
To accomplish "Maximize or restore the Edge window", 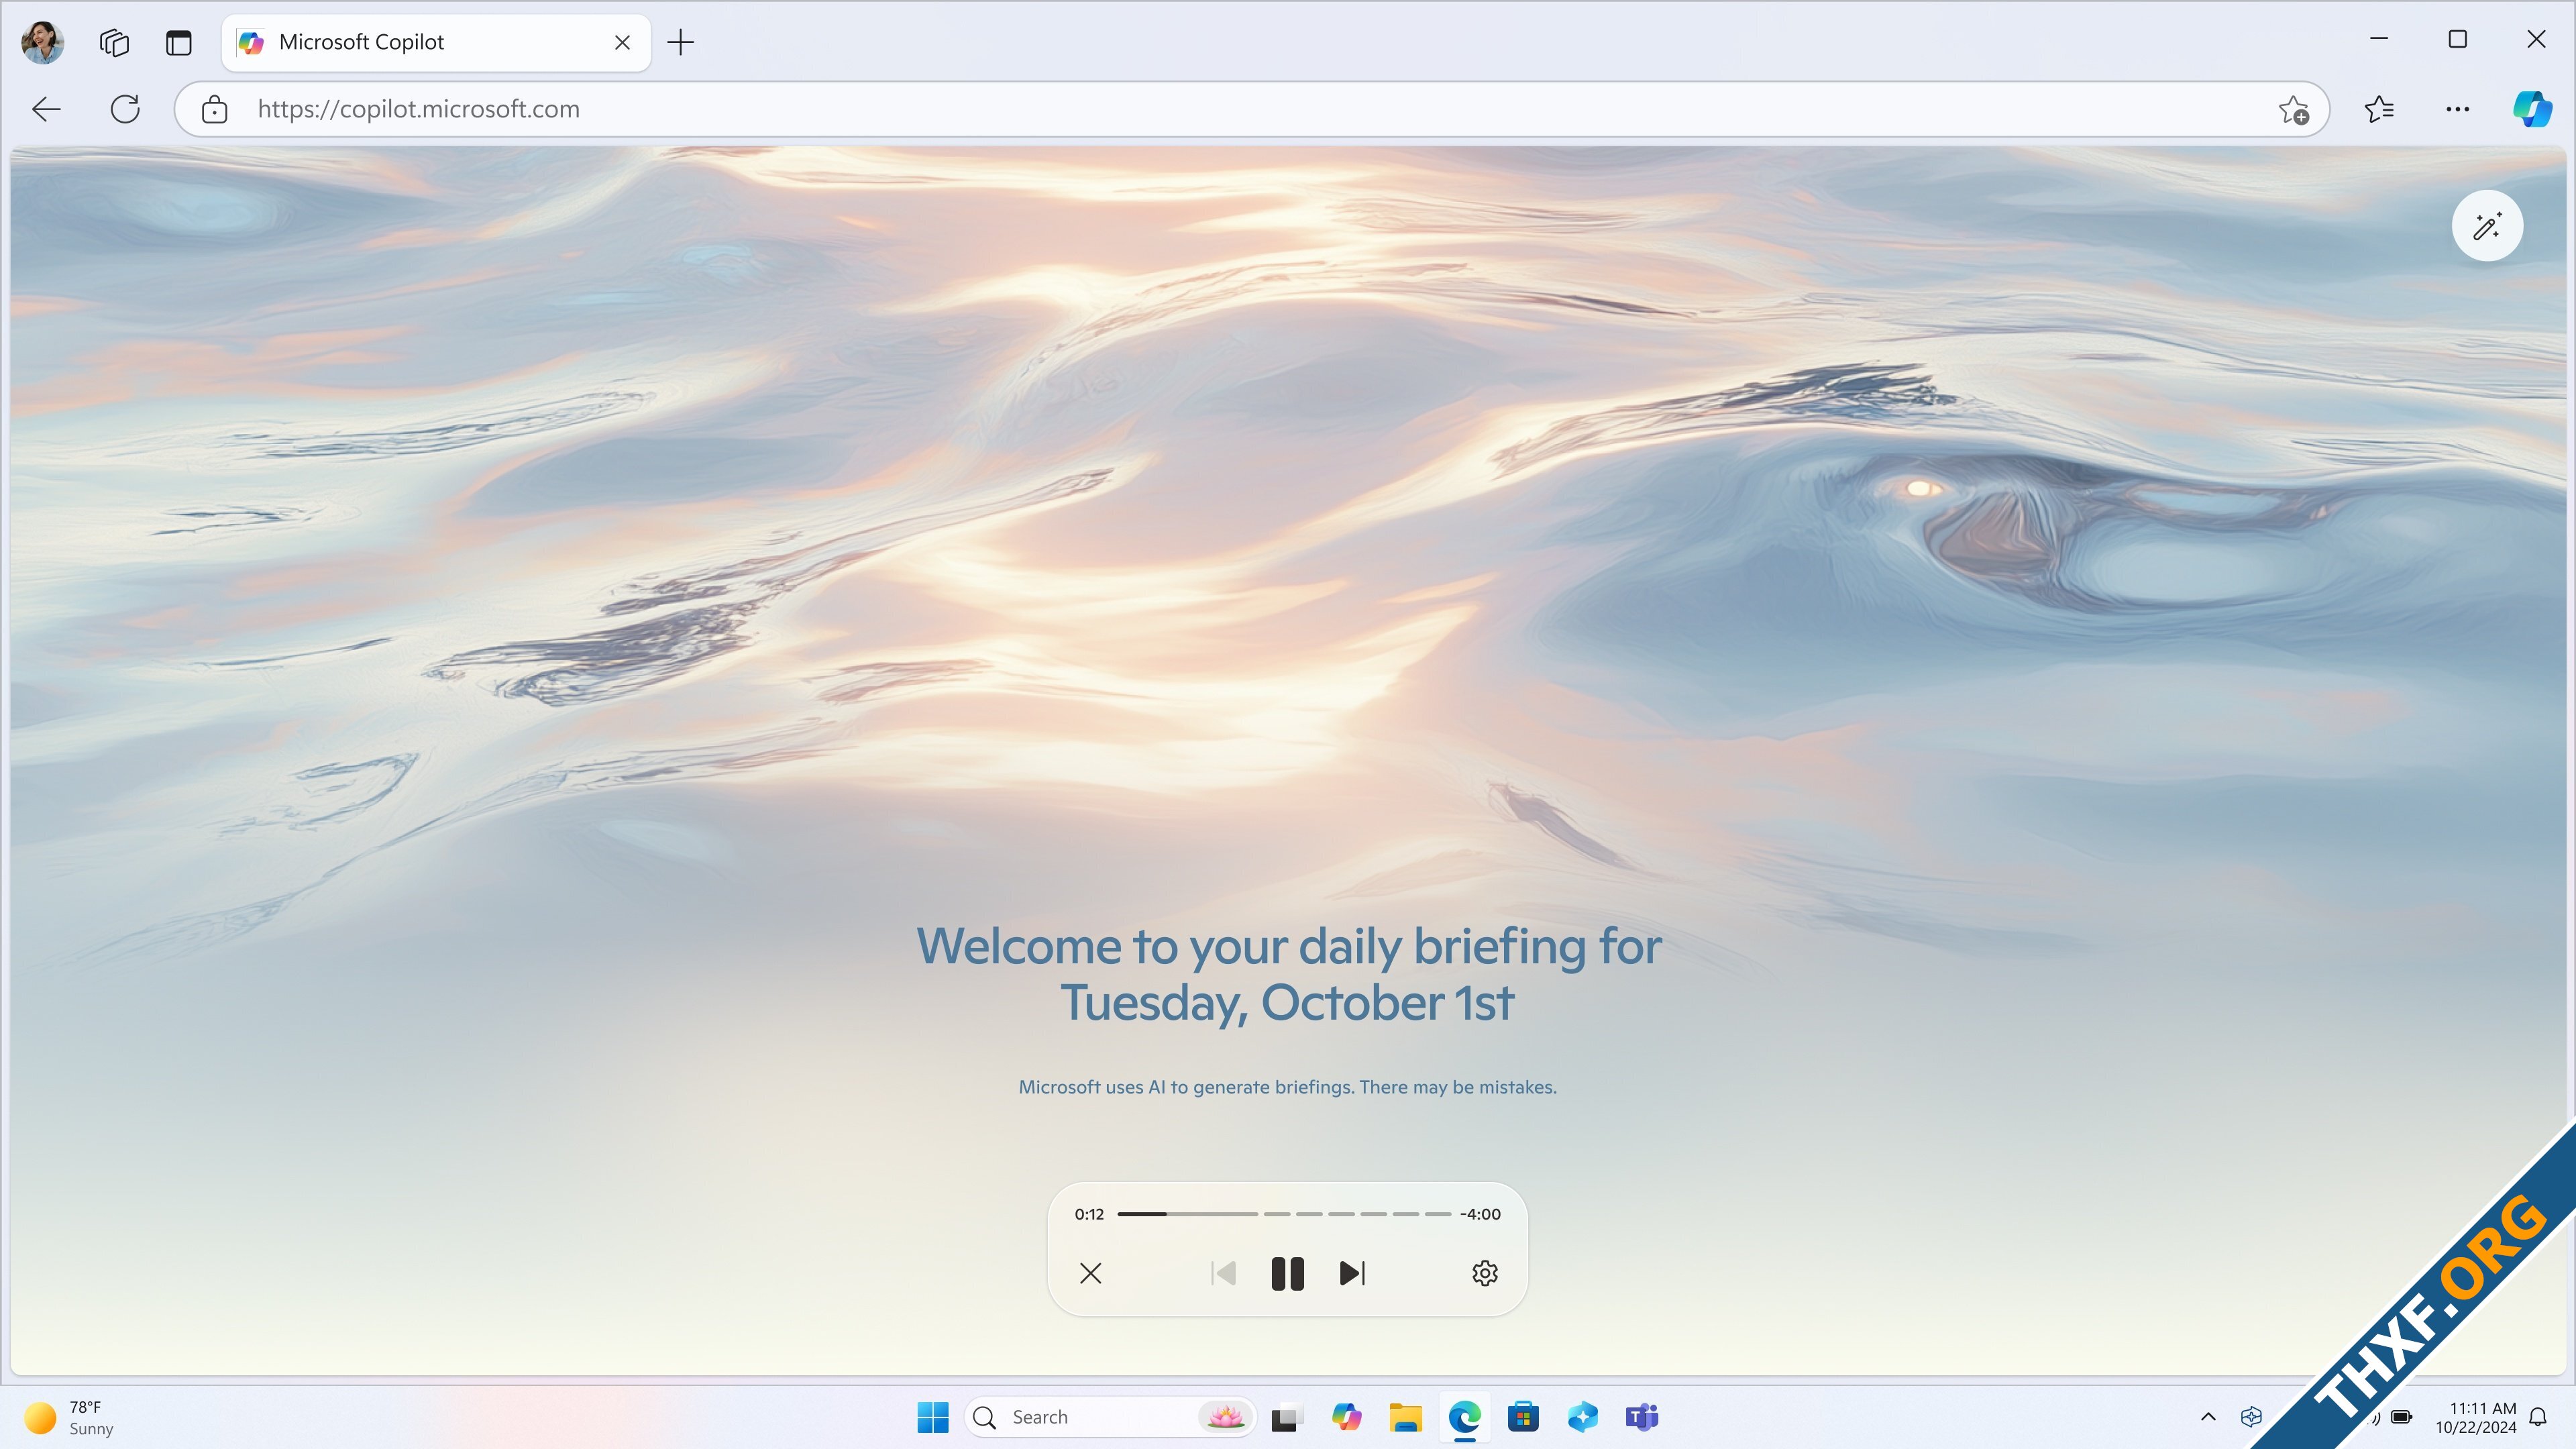I will click(x=2458, y=39).
